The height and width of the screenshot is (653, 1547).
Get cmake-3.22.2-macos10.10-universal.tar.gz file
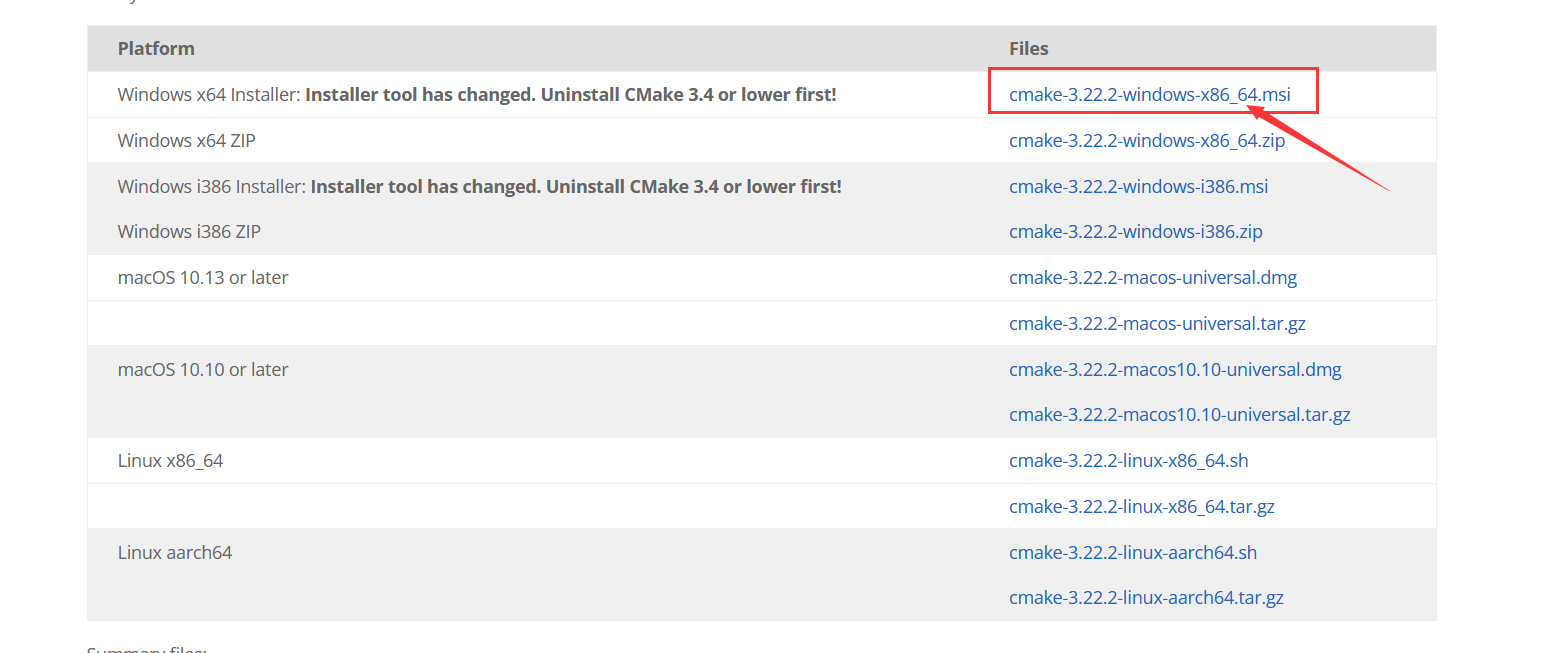pos(1180,415)
